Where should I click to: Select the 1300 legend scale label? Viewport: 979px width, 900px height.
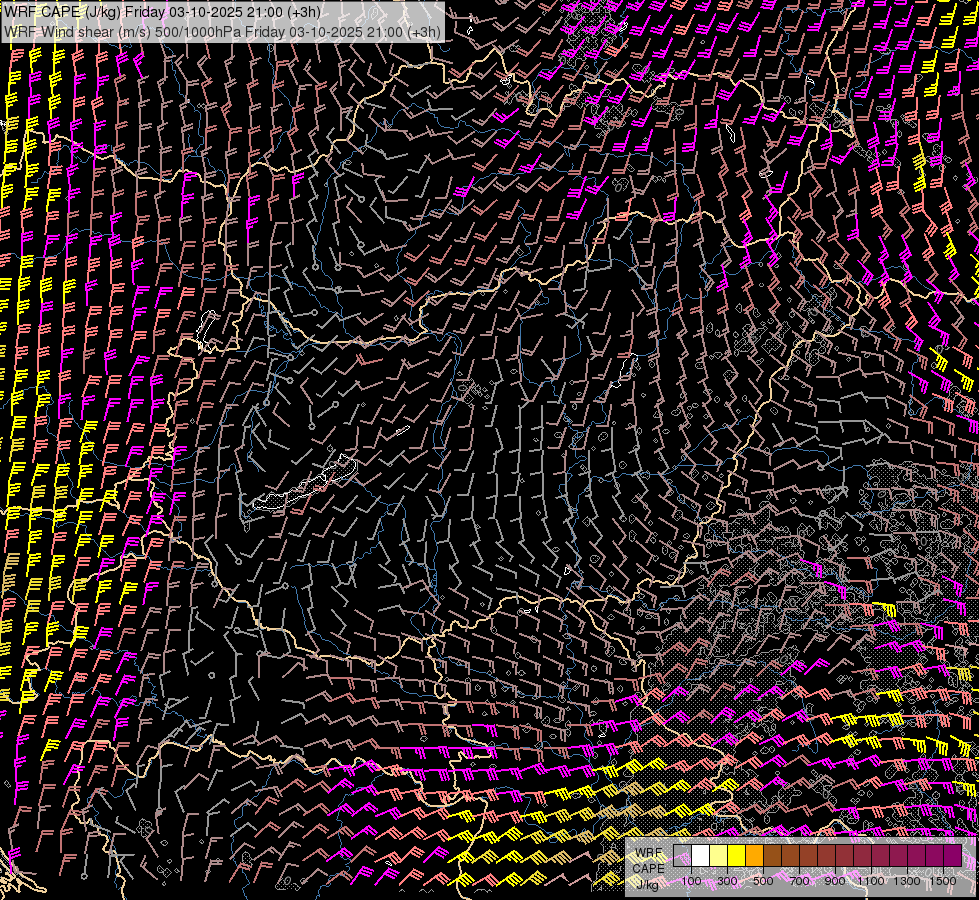pos(907,881)
